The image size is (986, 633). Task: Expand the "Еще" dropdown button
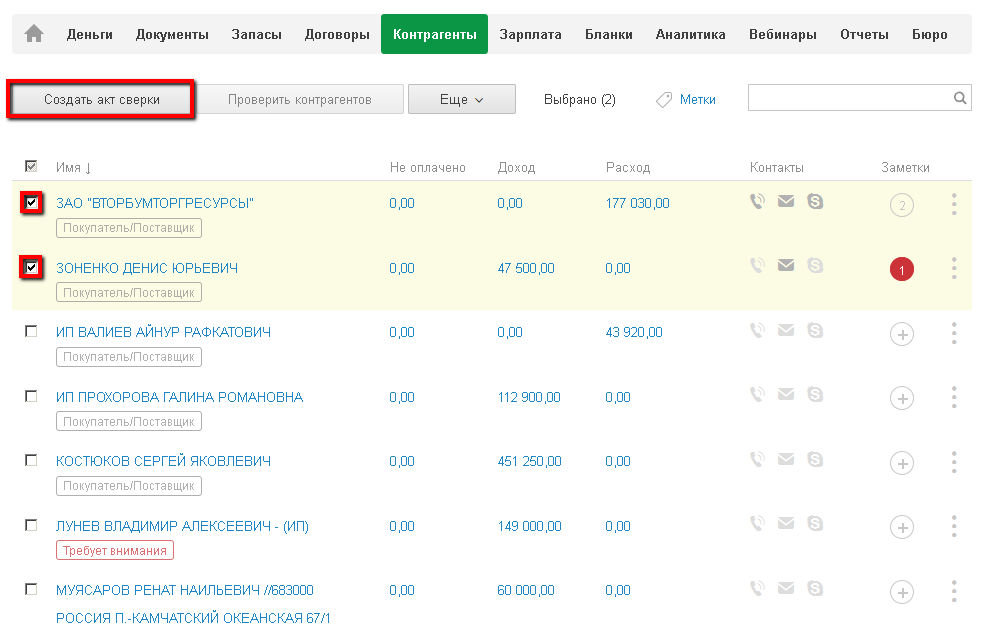pyautogui.click(x=461, y=100)
